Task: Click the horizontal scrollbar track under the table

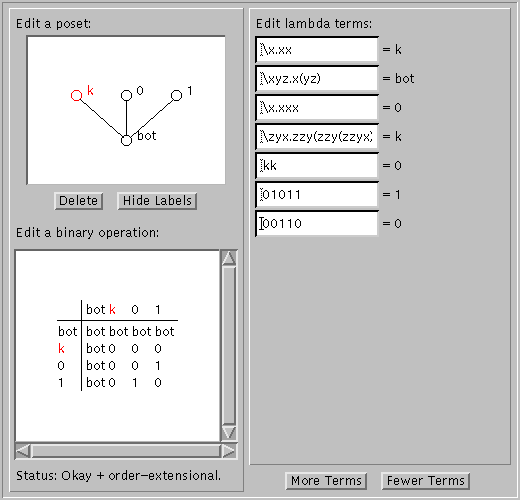Action: (126, 451)
